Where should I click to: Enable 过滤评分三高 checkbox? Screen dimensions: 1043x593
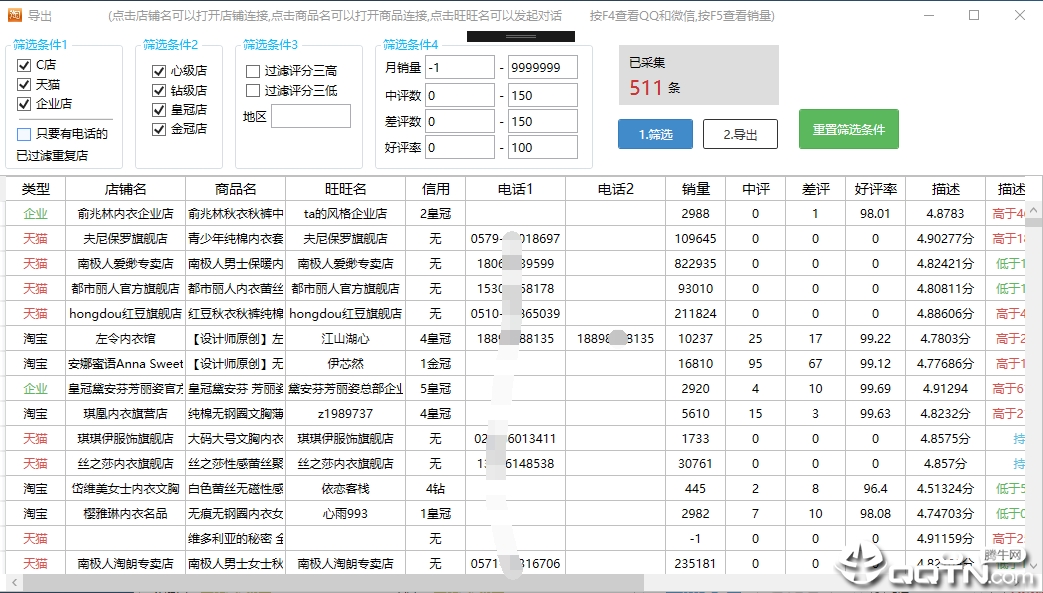pos(253,71)
